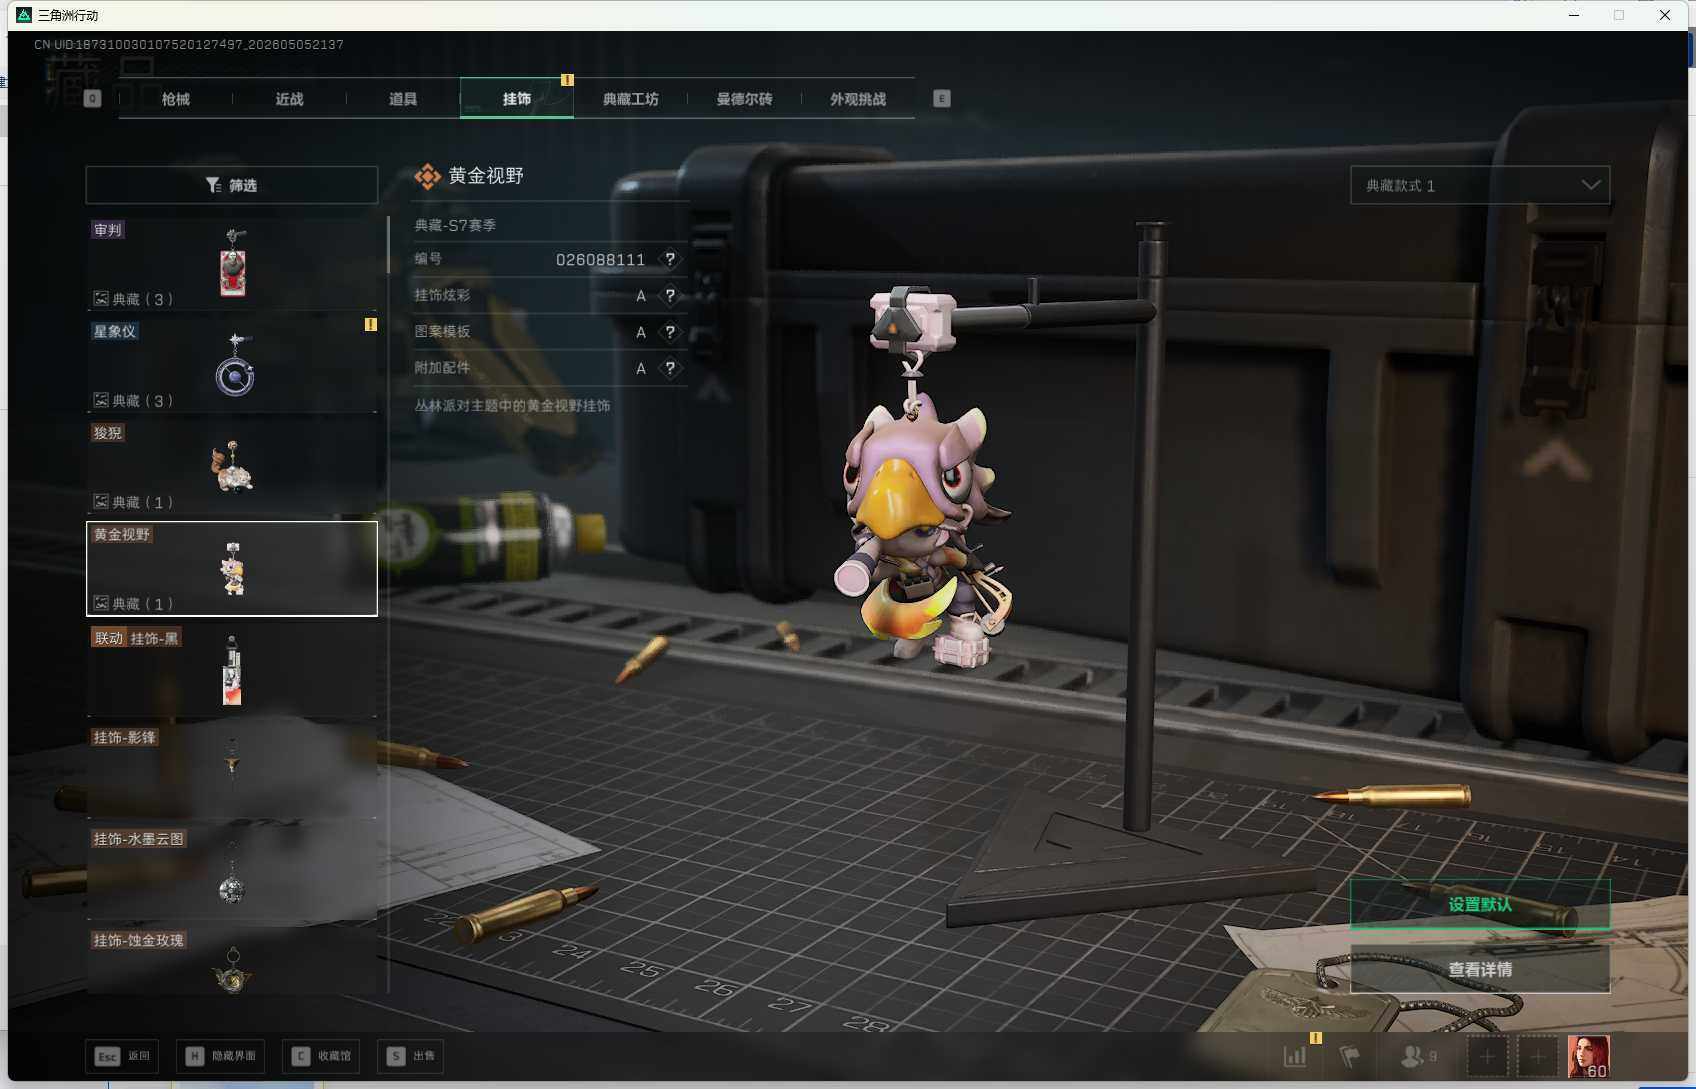
Task: Click the orange diamond icon beside 黄金视野 title
Action: click(x=428, y=177)
